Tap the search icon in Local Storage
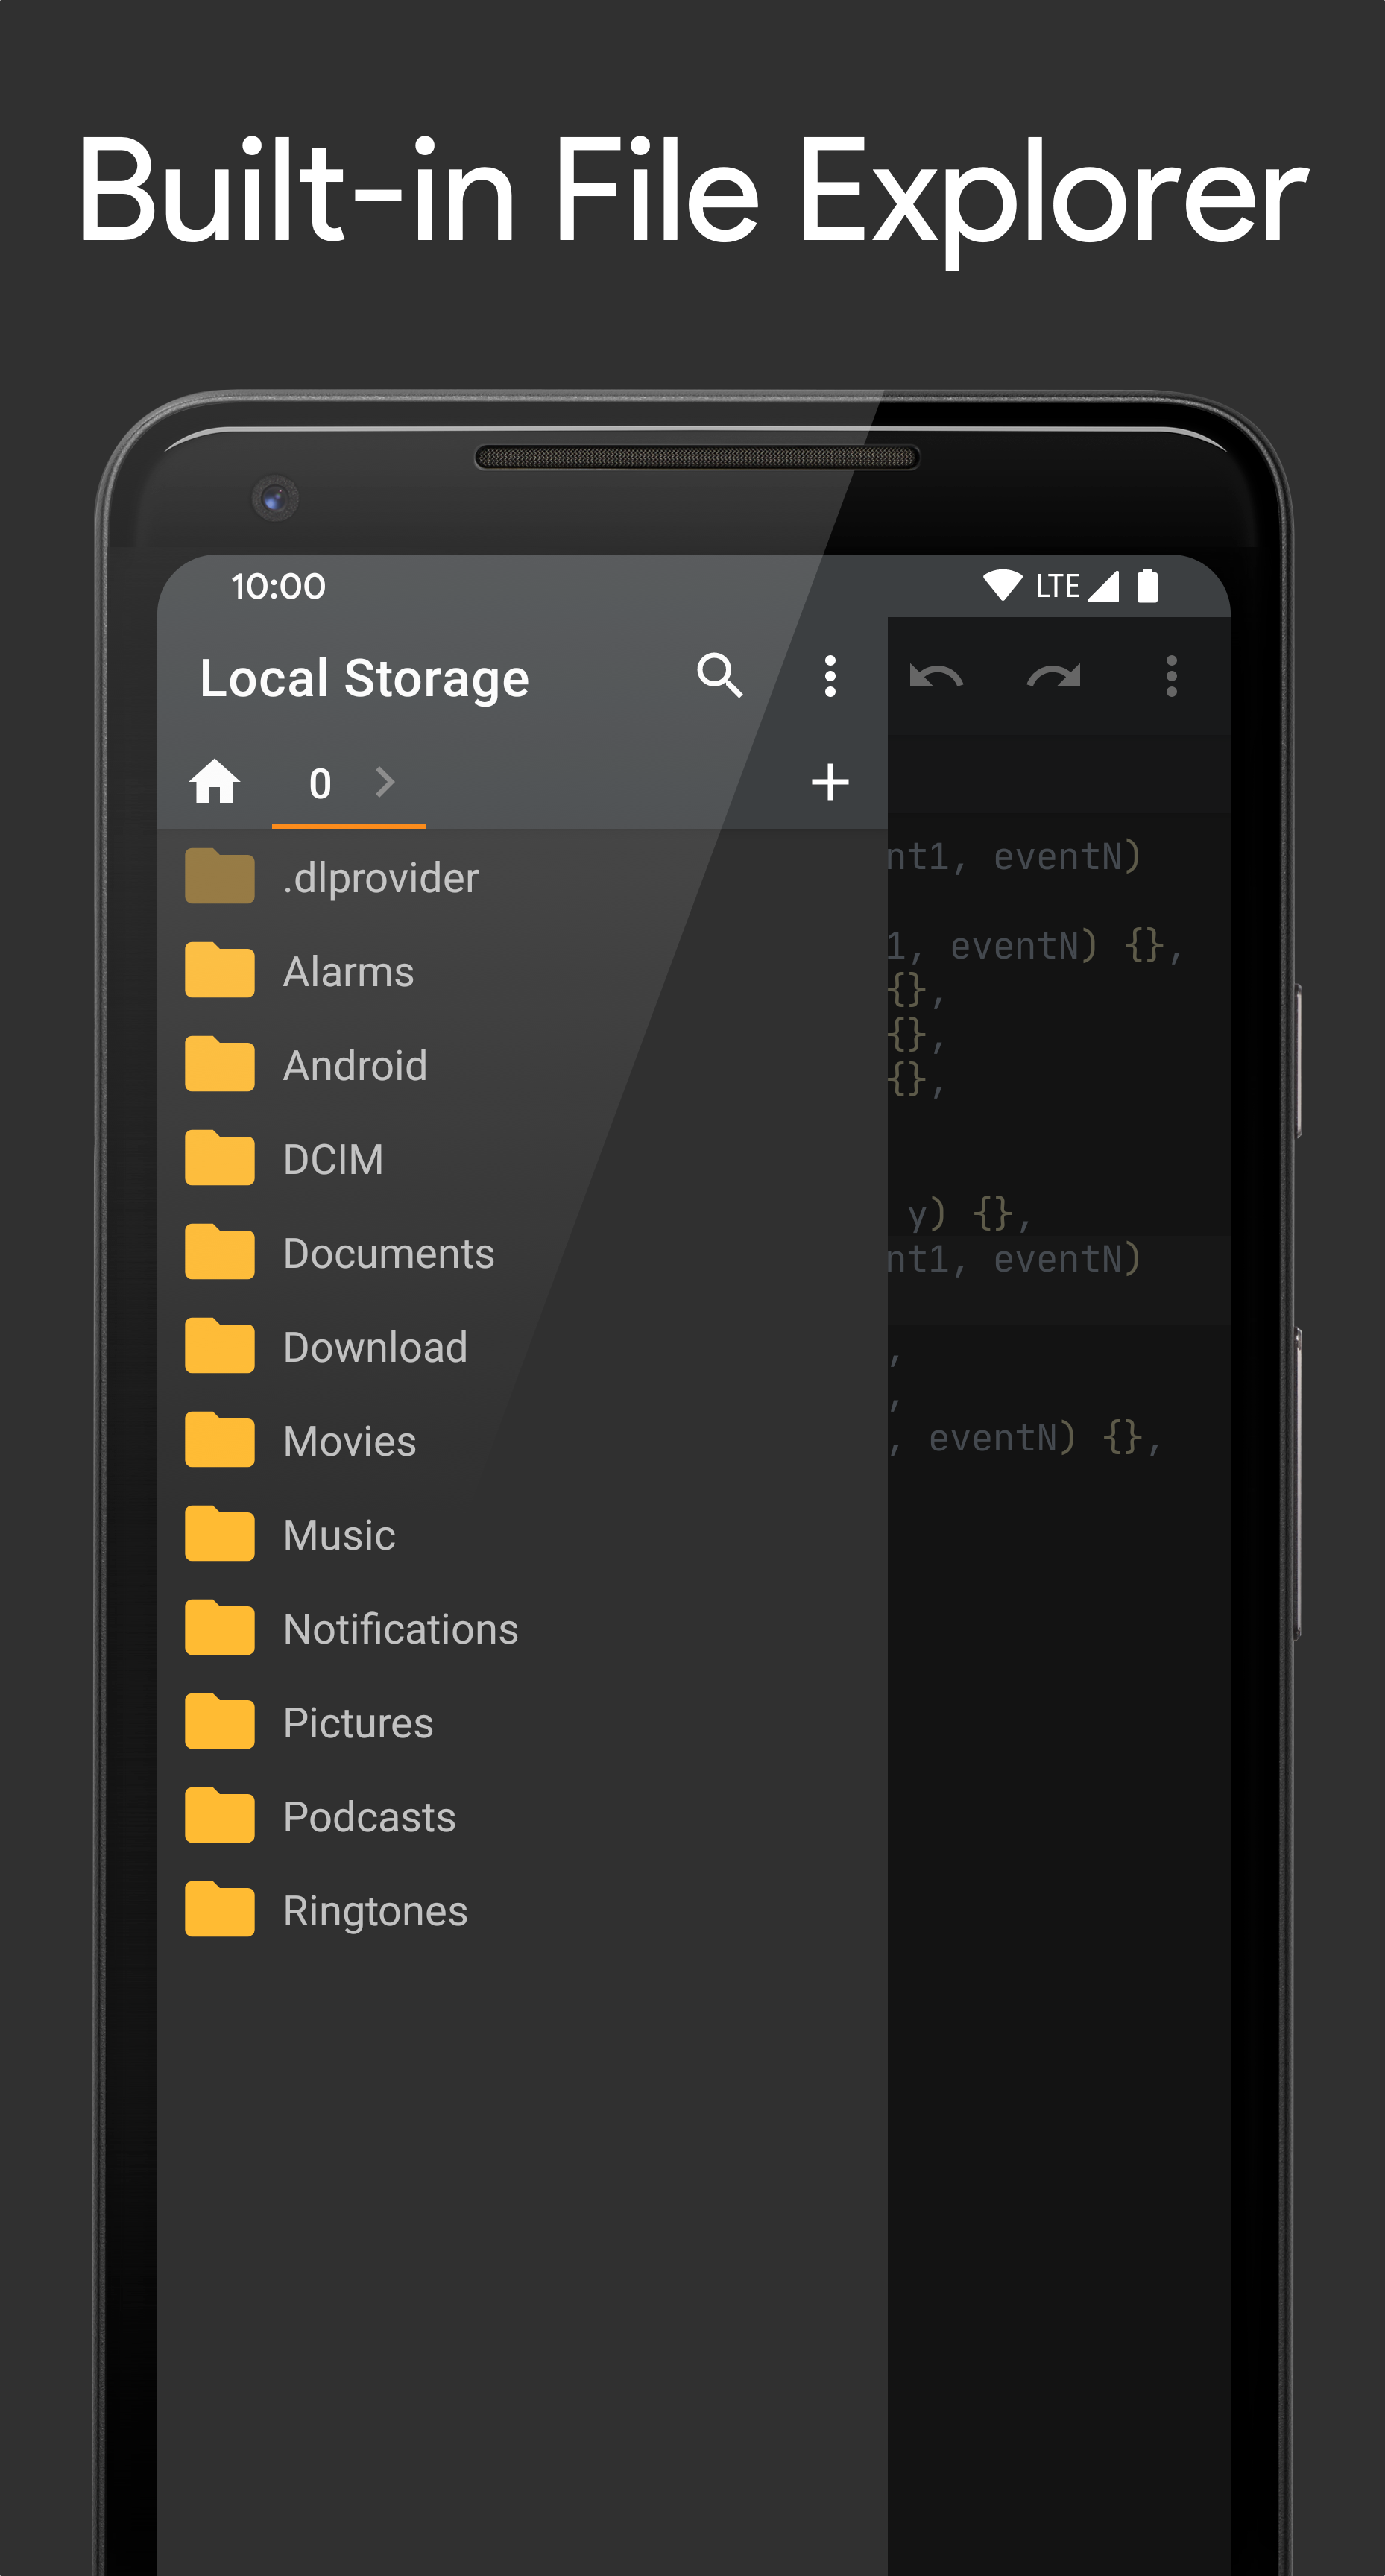 click(719, 676)
